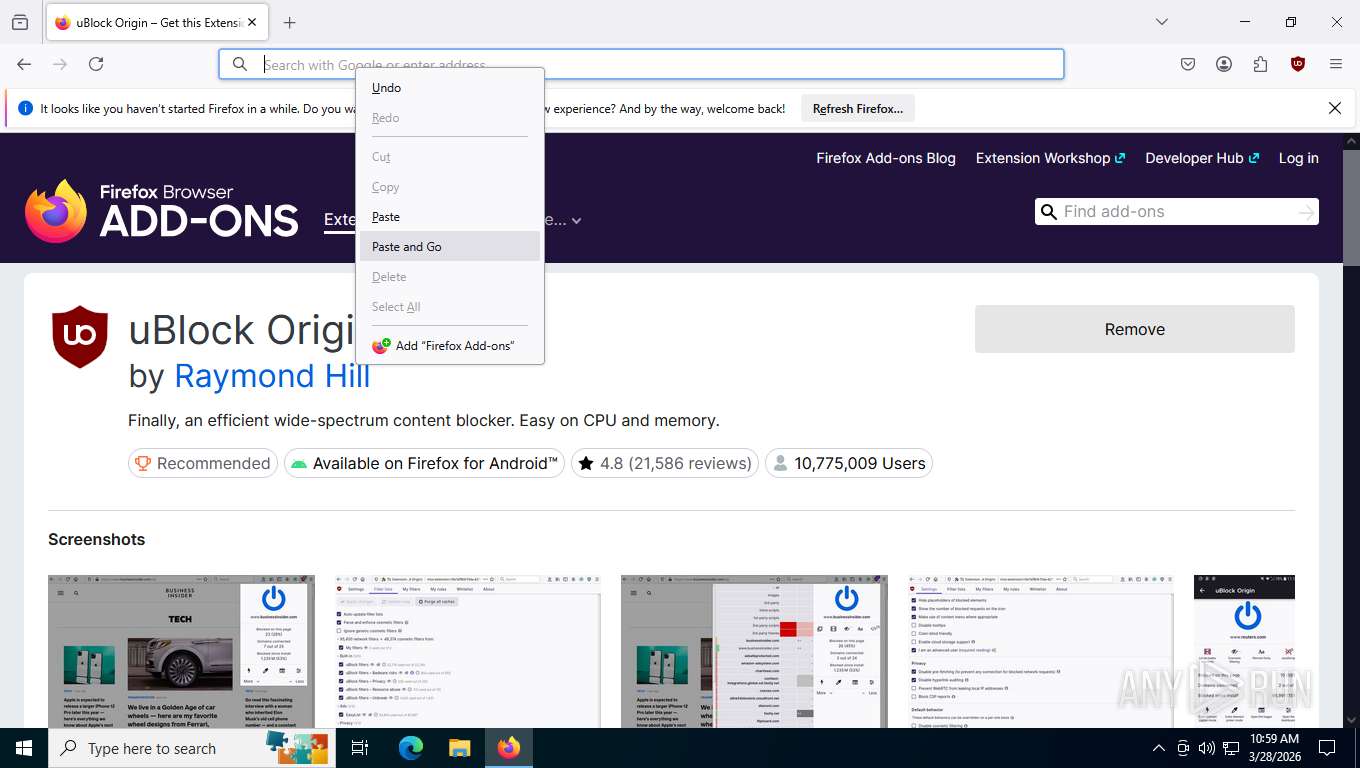Open the taskbar clock showing 10:59 AM
This screenshot has width=1360, height=768.
click(x=1274, y=748)
